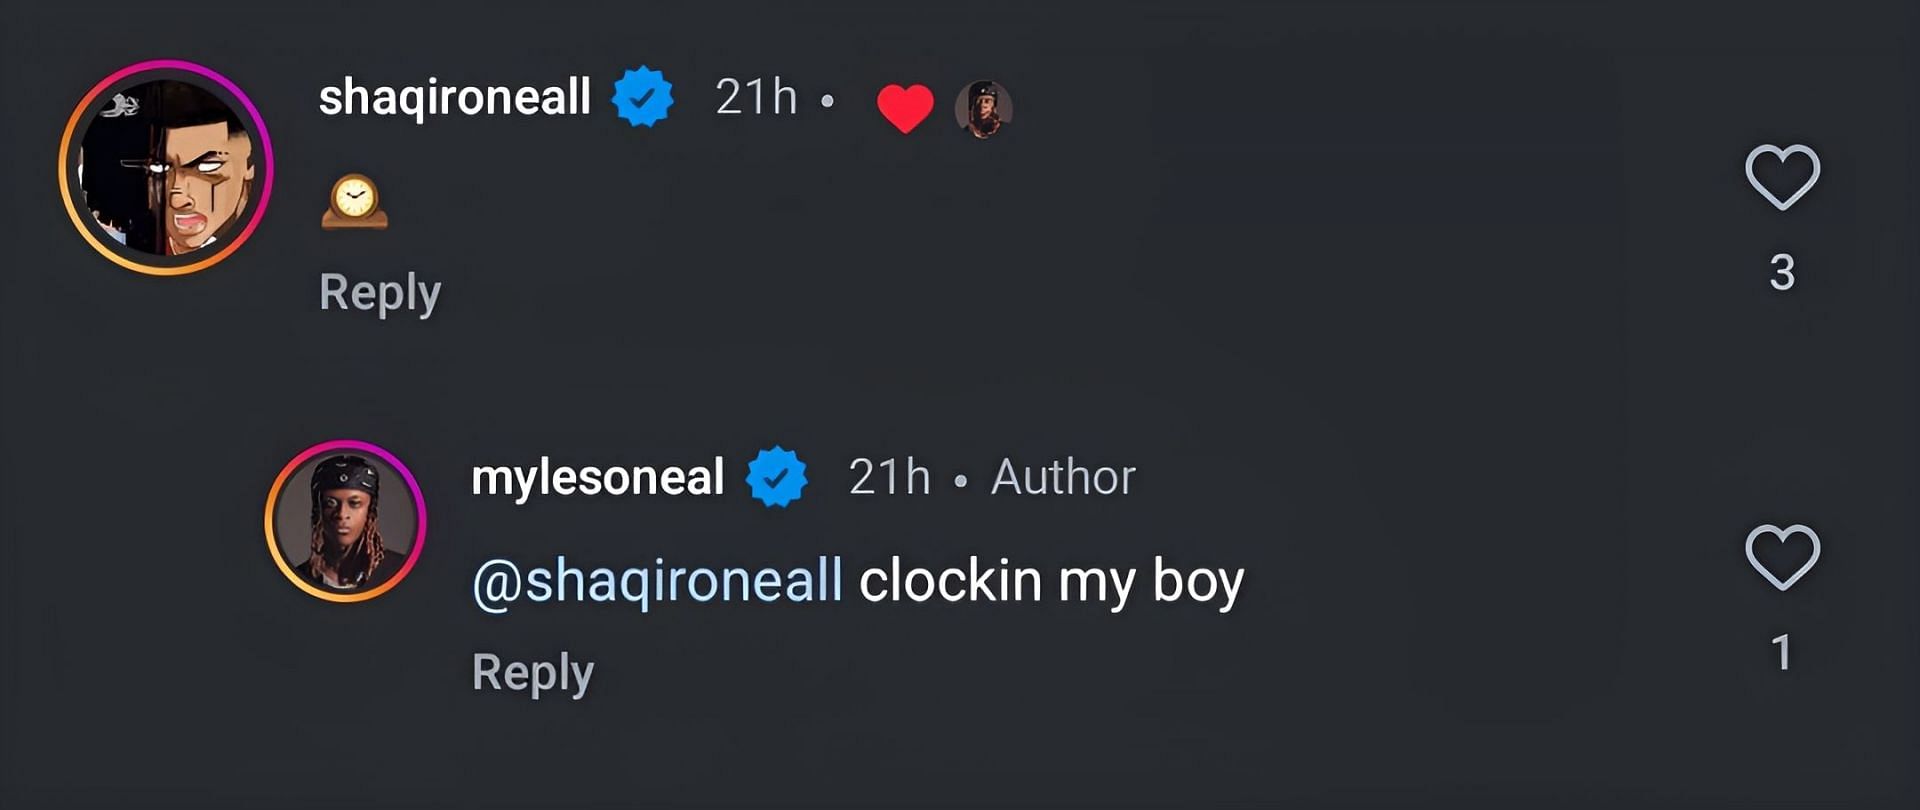This screenshot has width=1920, height=810.
Task: Reply to shaqironeall's comment
Action: pyautogui.click(x=380, y=293)
